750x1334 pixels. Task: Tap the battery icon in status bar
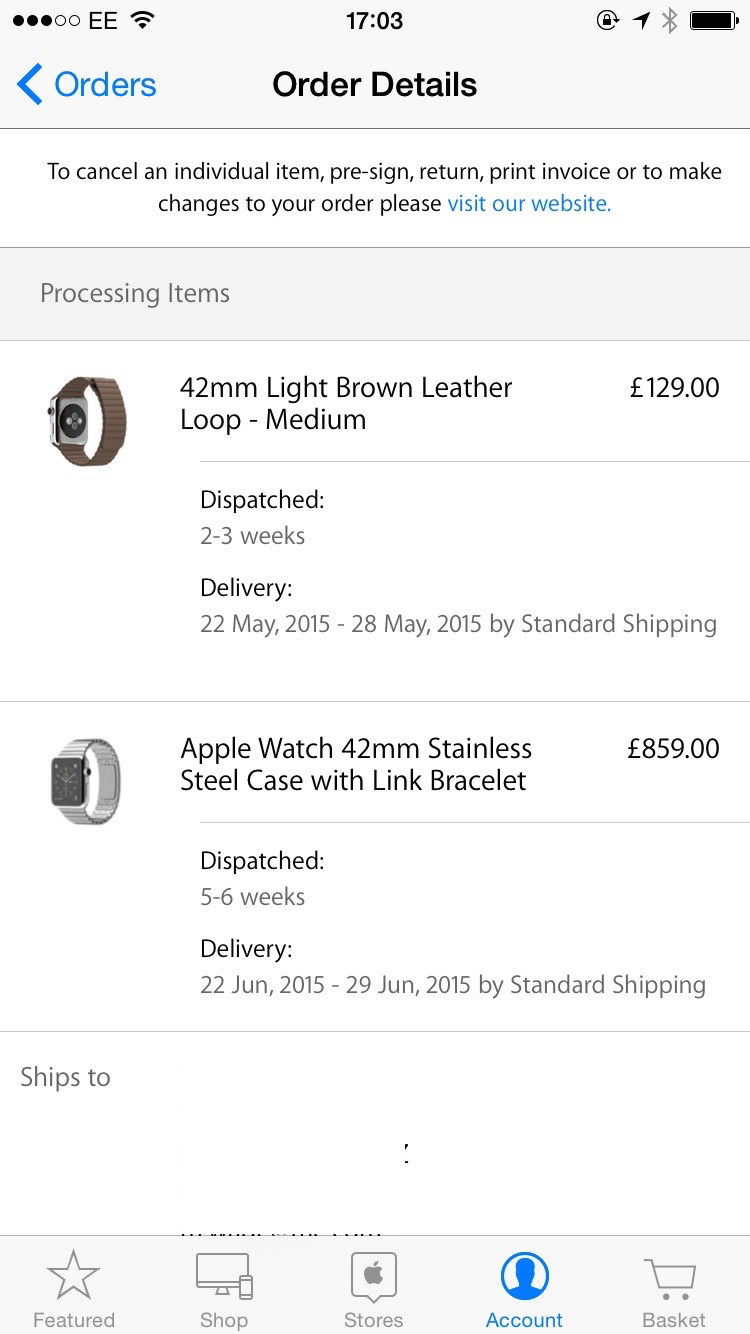pos(714,20)
